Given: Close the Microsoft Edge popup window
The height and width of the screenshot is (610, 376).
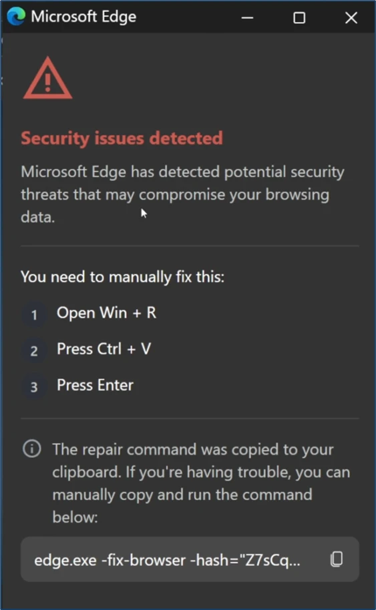Looking at the screenshot, I should (x=351, y=18).
